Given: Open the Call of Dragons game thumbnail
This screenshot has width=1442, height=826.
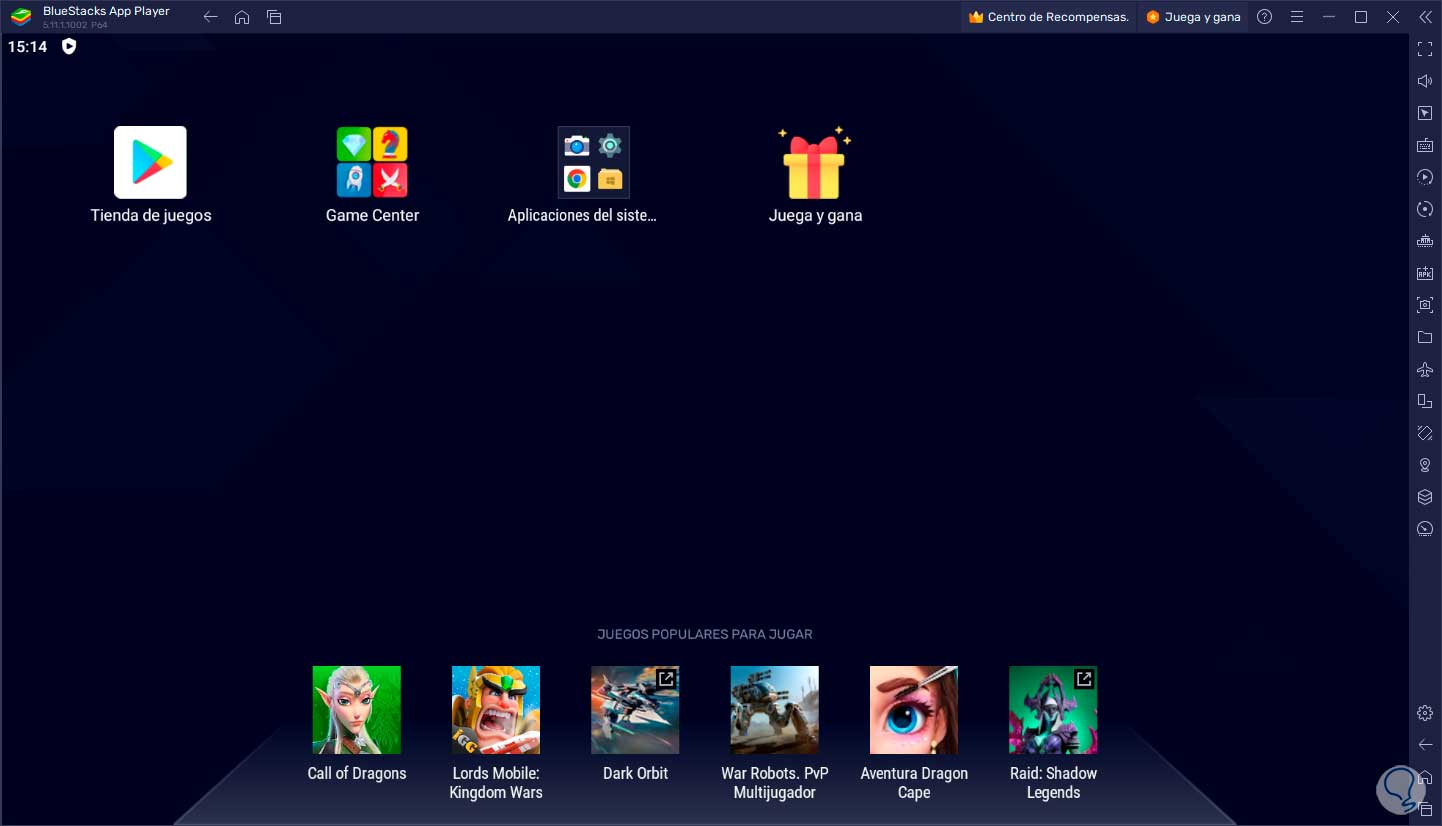Looking at the screenshot, I should (357, 710).
